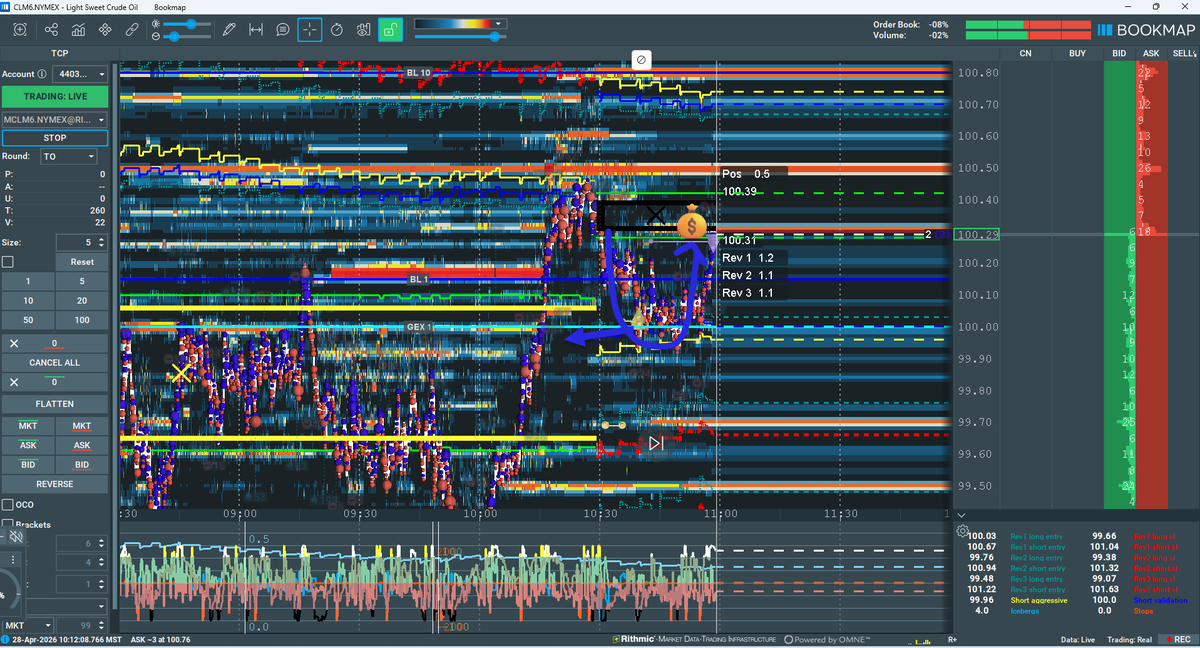Click the snapshot capture icon in toolbar
The width and height of the screenshot is (1200, 648).
point(19,30)
